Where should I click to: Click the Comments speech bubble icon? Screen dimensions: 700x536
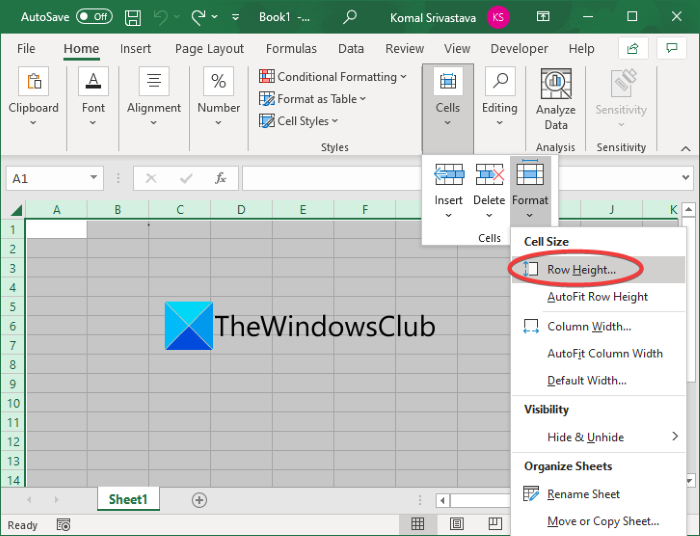tap(671, 48)
